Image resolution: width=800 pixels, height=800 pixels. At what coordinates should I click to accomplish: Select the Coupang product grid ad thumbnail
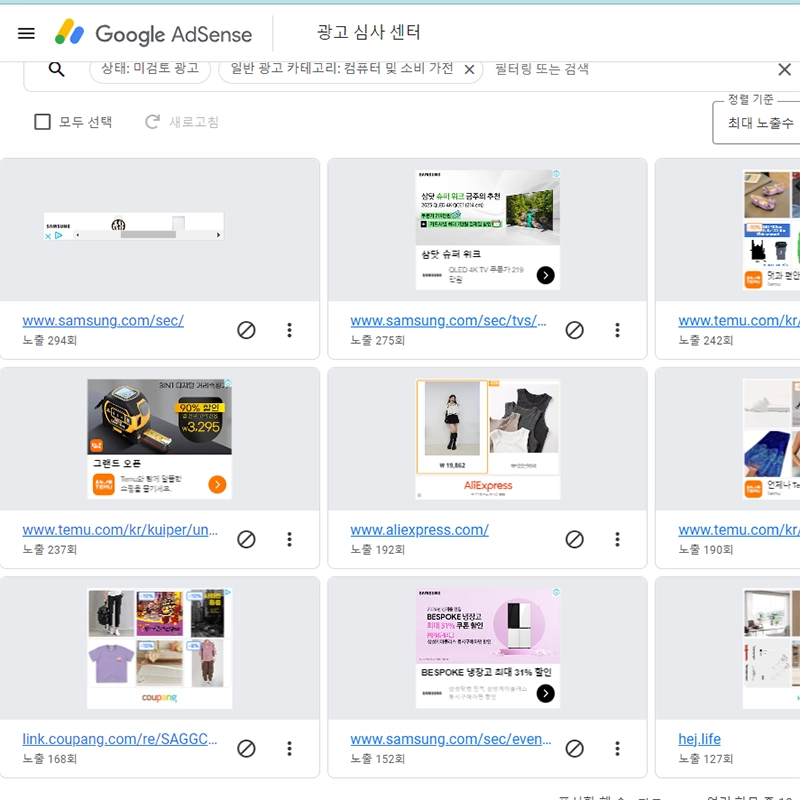click(159, 648)
